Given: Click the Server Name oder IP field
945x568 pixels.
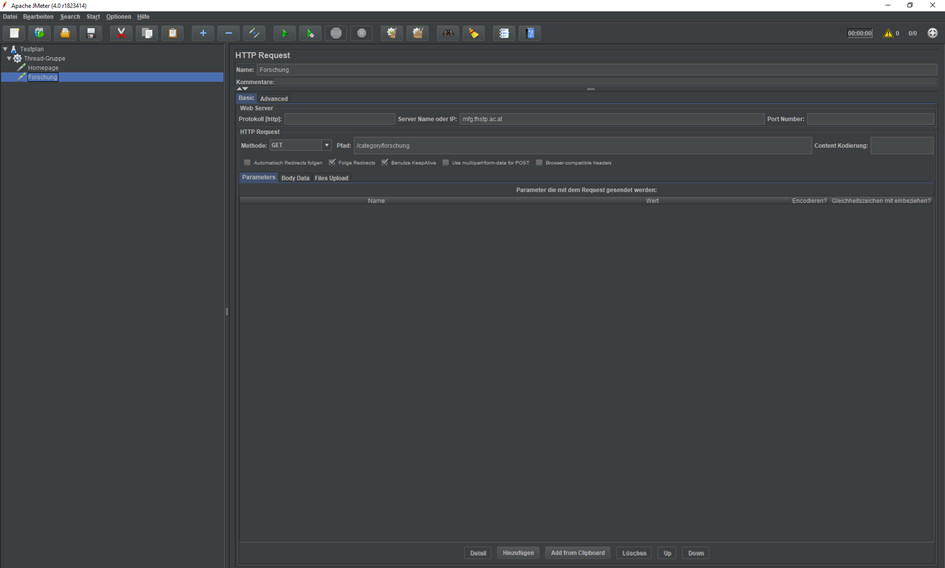Looking at the screenshot, I should click(612, 119).
